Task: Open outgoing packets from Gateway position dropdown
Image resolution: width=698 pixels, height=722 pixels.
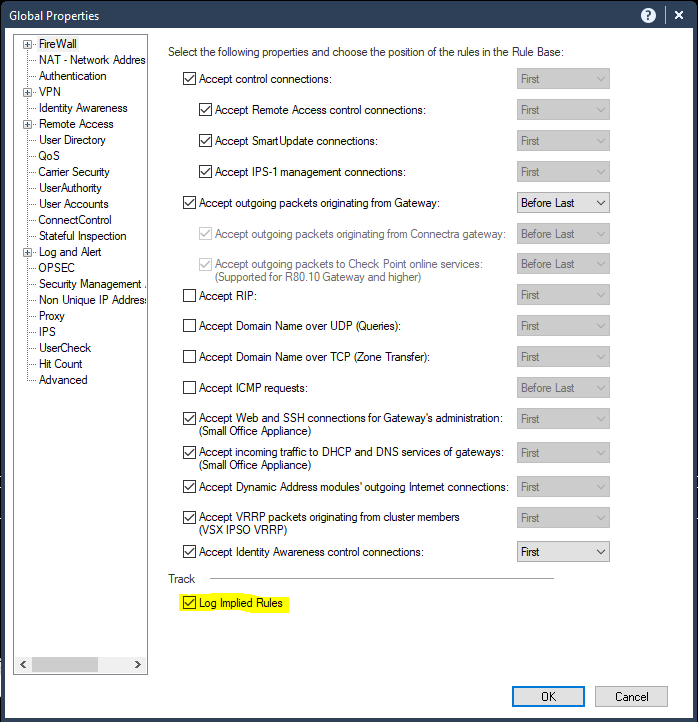Action: coord(563,203)
